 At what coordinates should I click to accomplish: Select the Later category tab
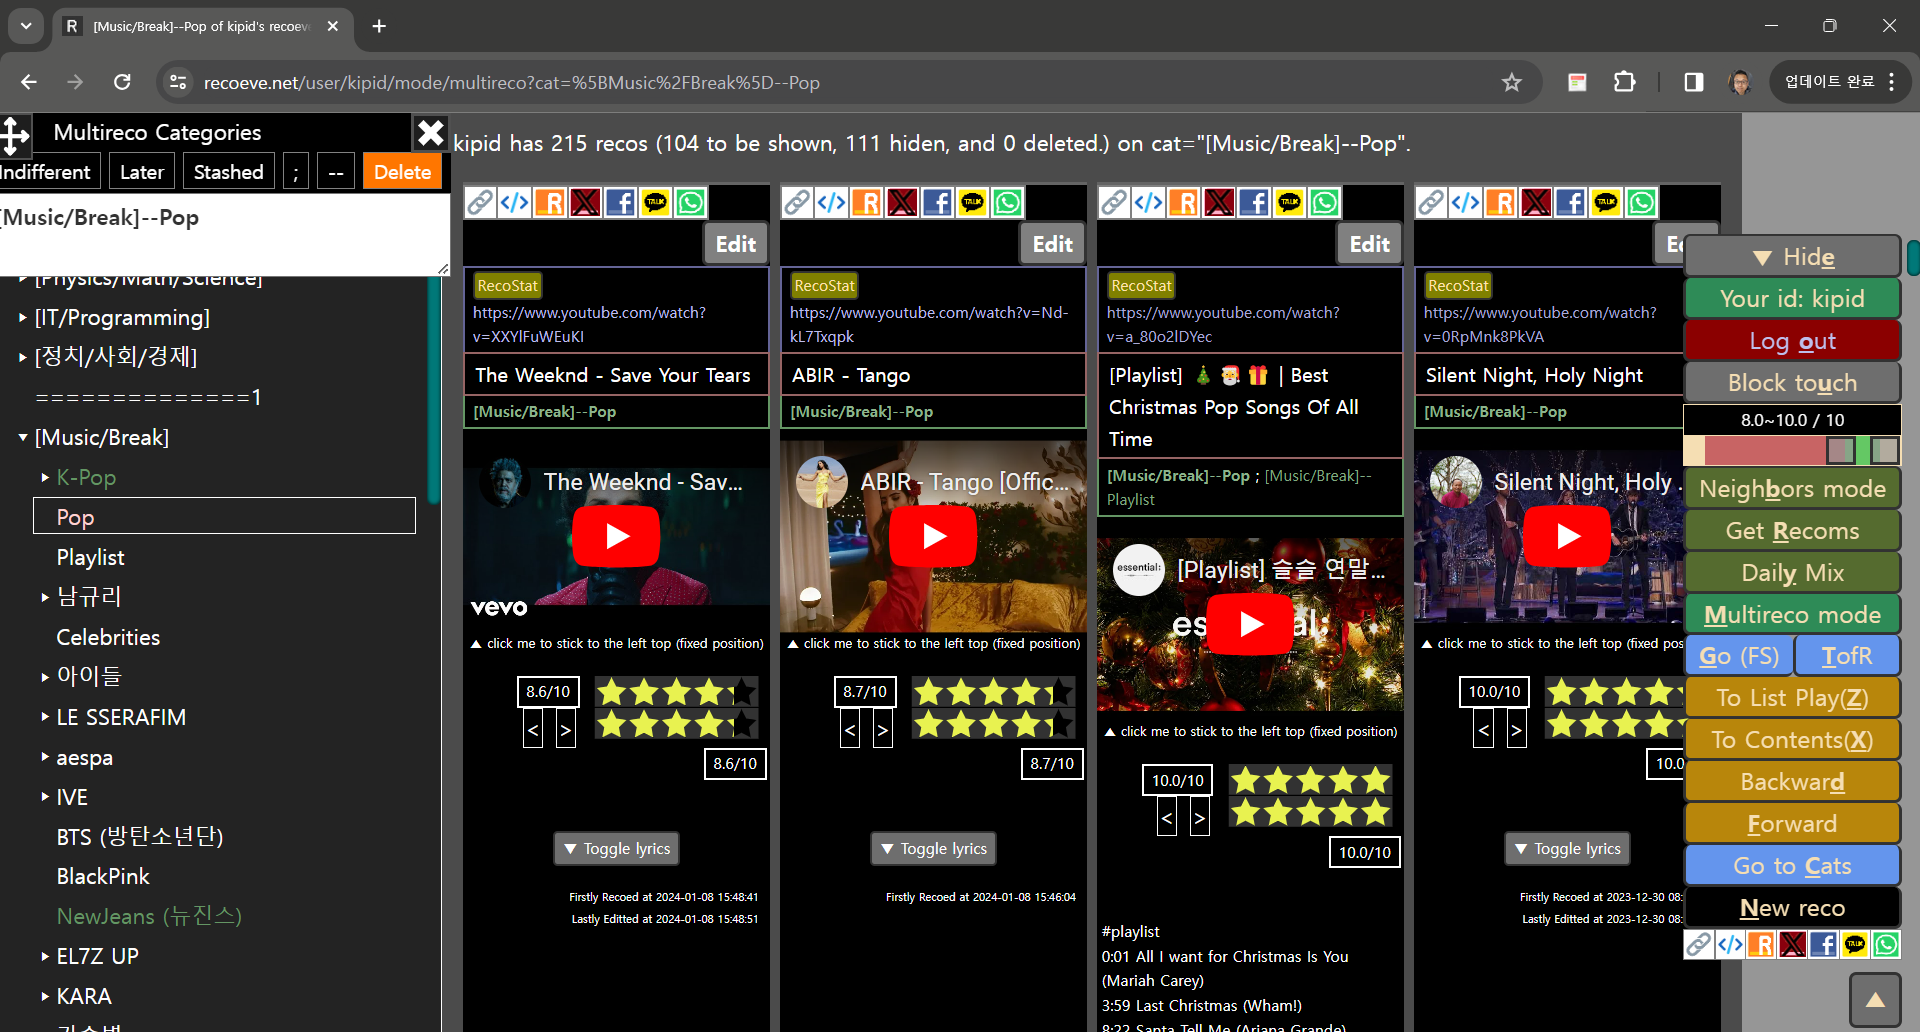(142, 172)
